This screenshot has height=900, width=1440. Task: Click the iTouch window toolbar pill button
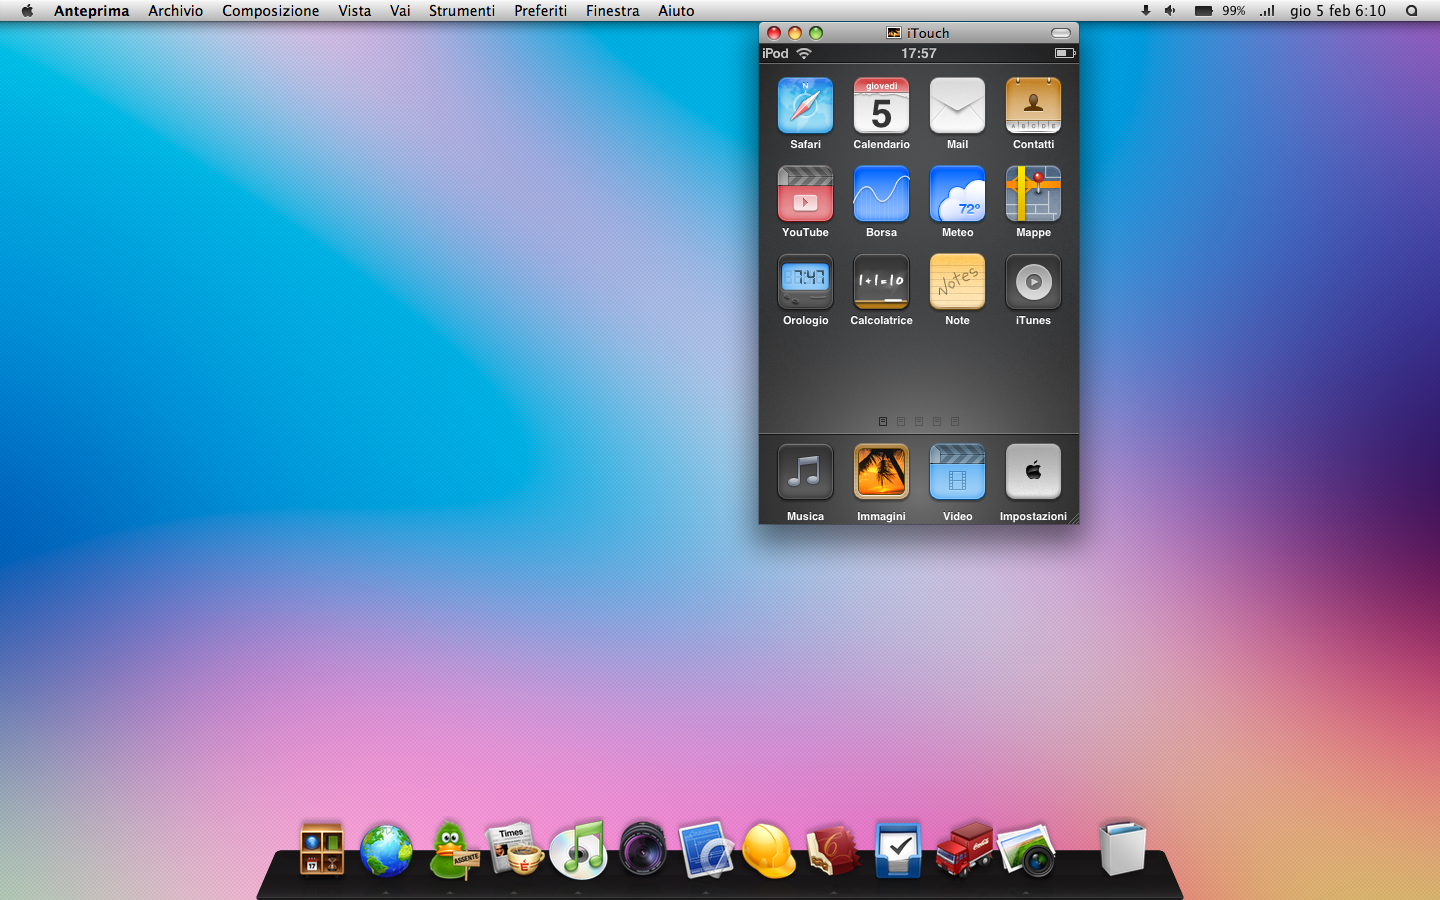[1061, 33]
